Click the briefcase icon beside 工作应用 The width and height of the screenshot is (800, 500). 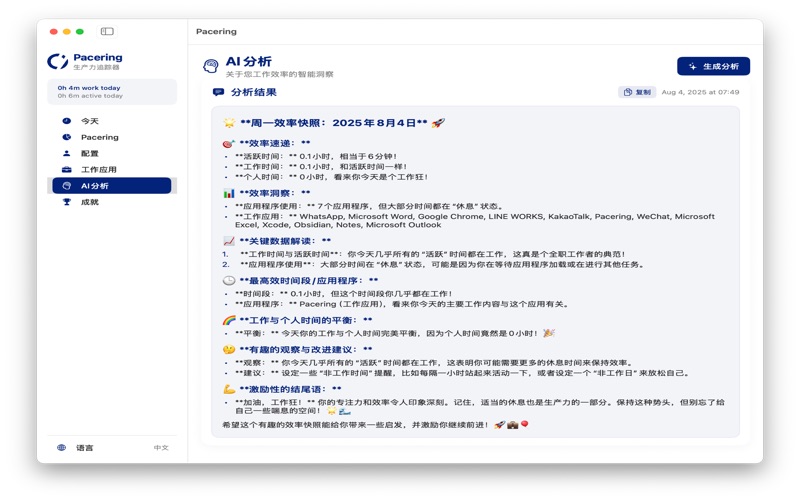click(x=67, y=170)
